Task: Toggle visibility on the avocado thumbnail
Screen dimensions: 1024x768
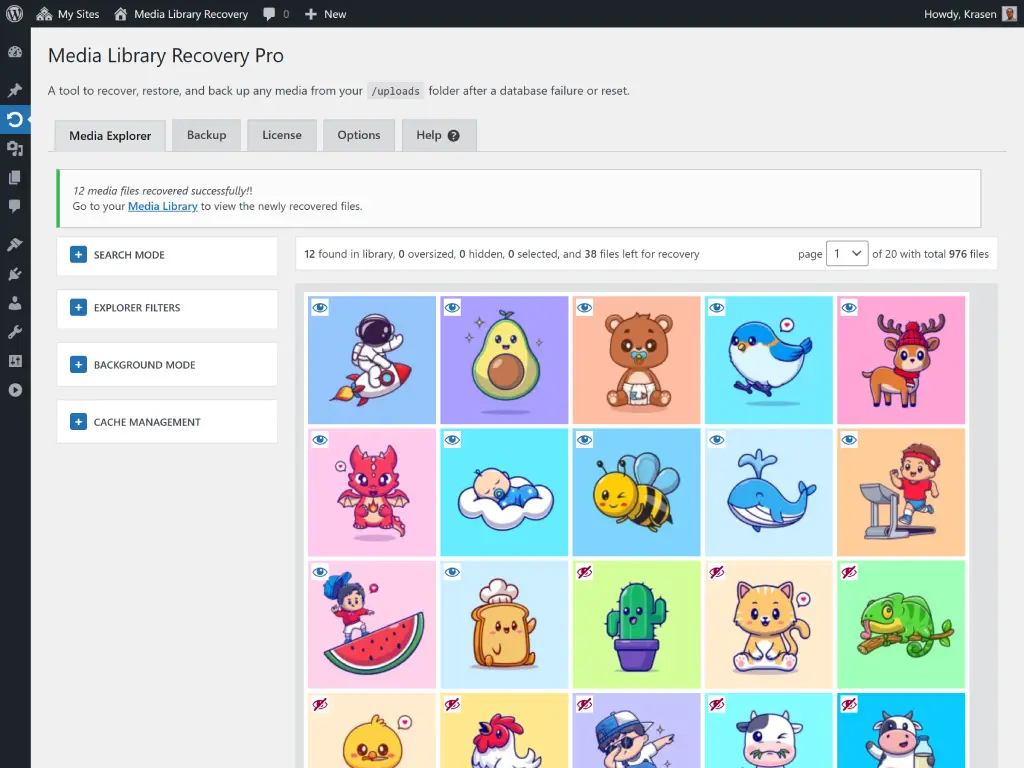Action: pyautogui.click(x=451, y=307)
